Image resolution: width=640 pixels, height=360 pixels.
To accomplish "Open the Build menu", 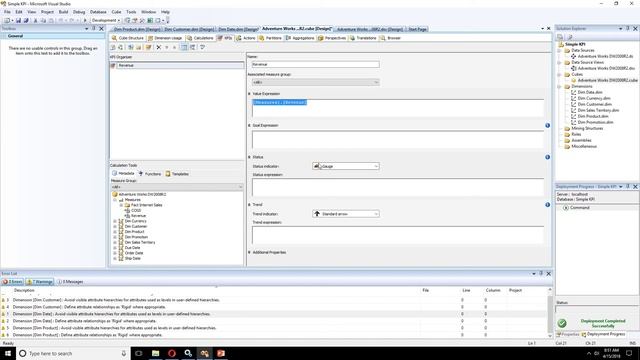I will (x=63, y=12).
